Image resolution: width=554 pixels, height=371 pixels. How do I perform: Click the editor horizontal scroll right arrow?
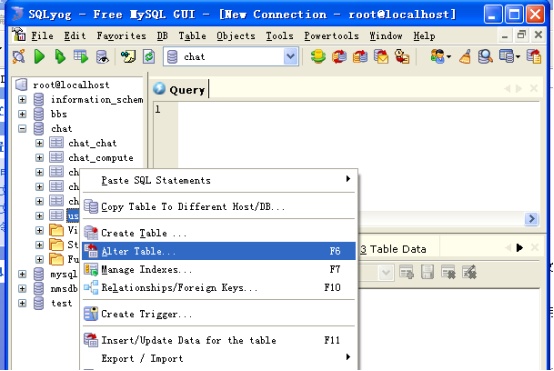coord(532,219)
